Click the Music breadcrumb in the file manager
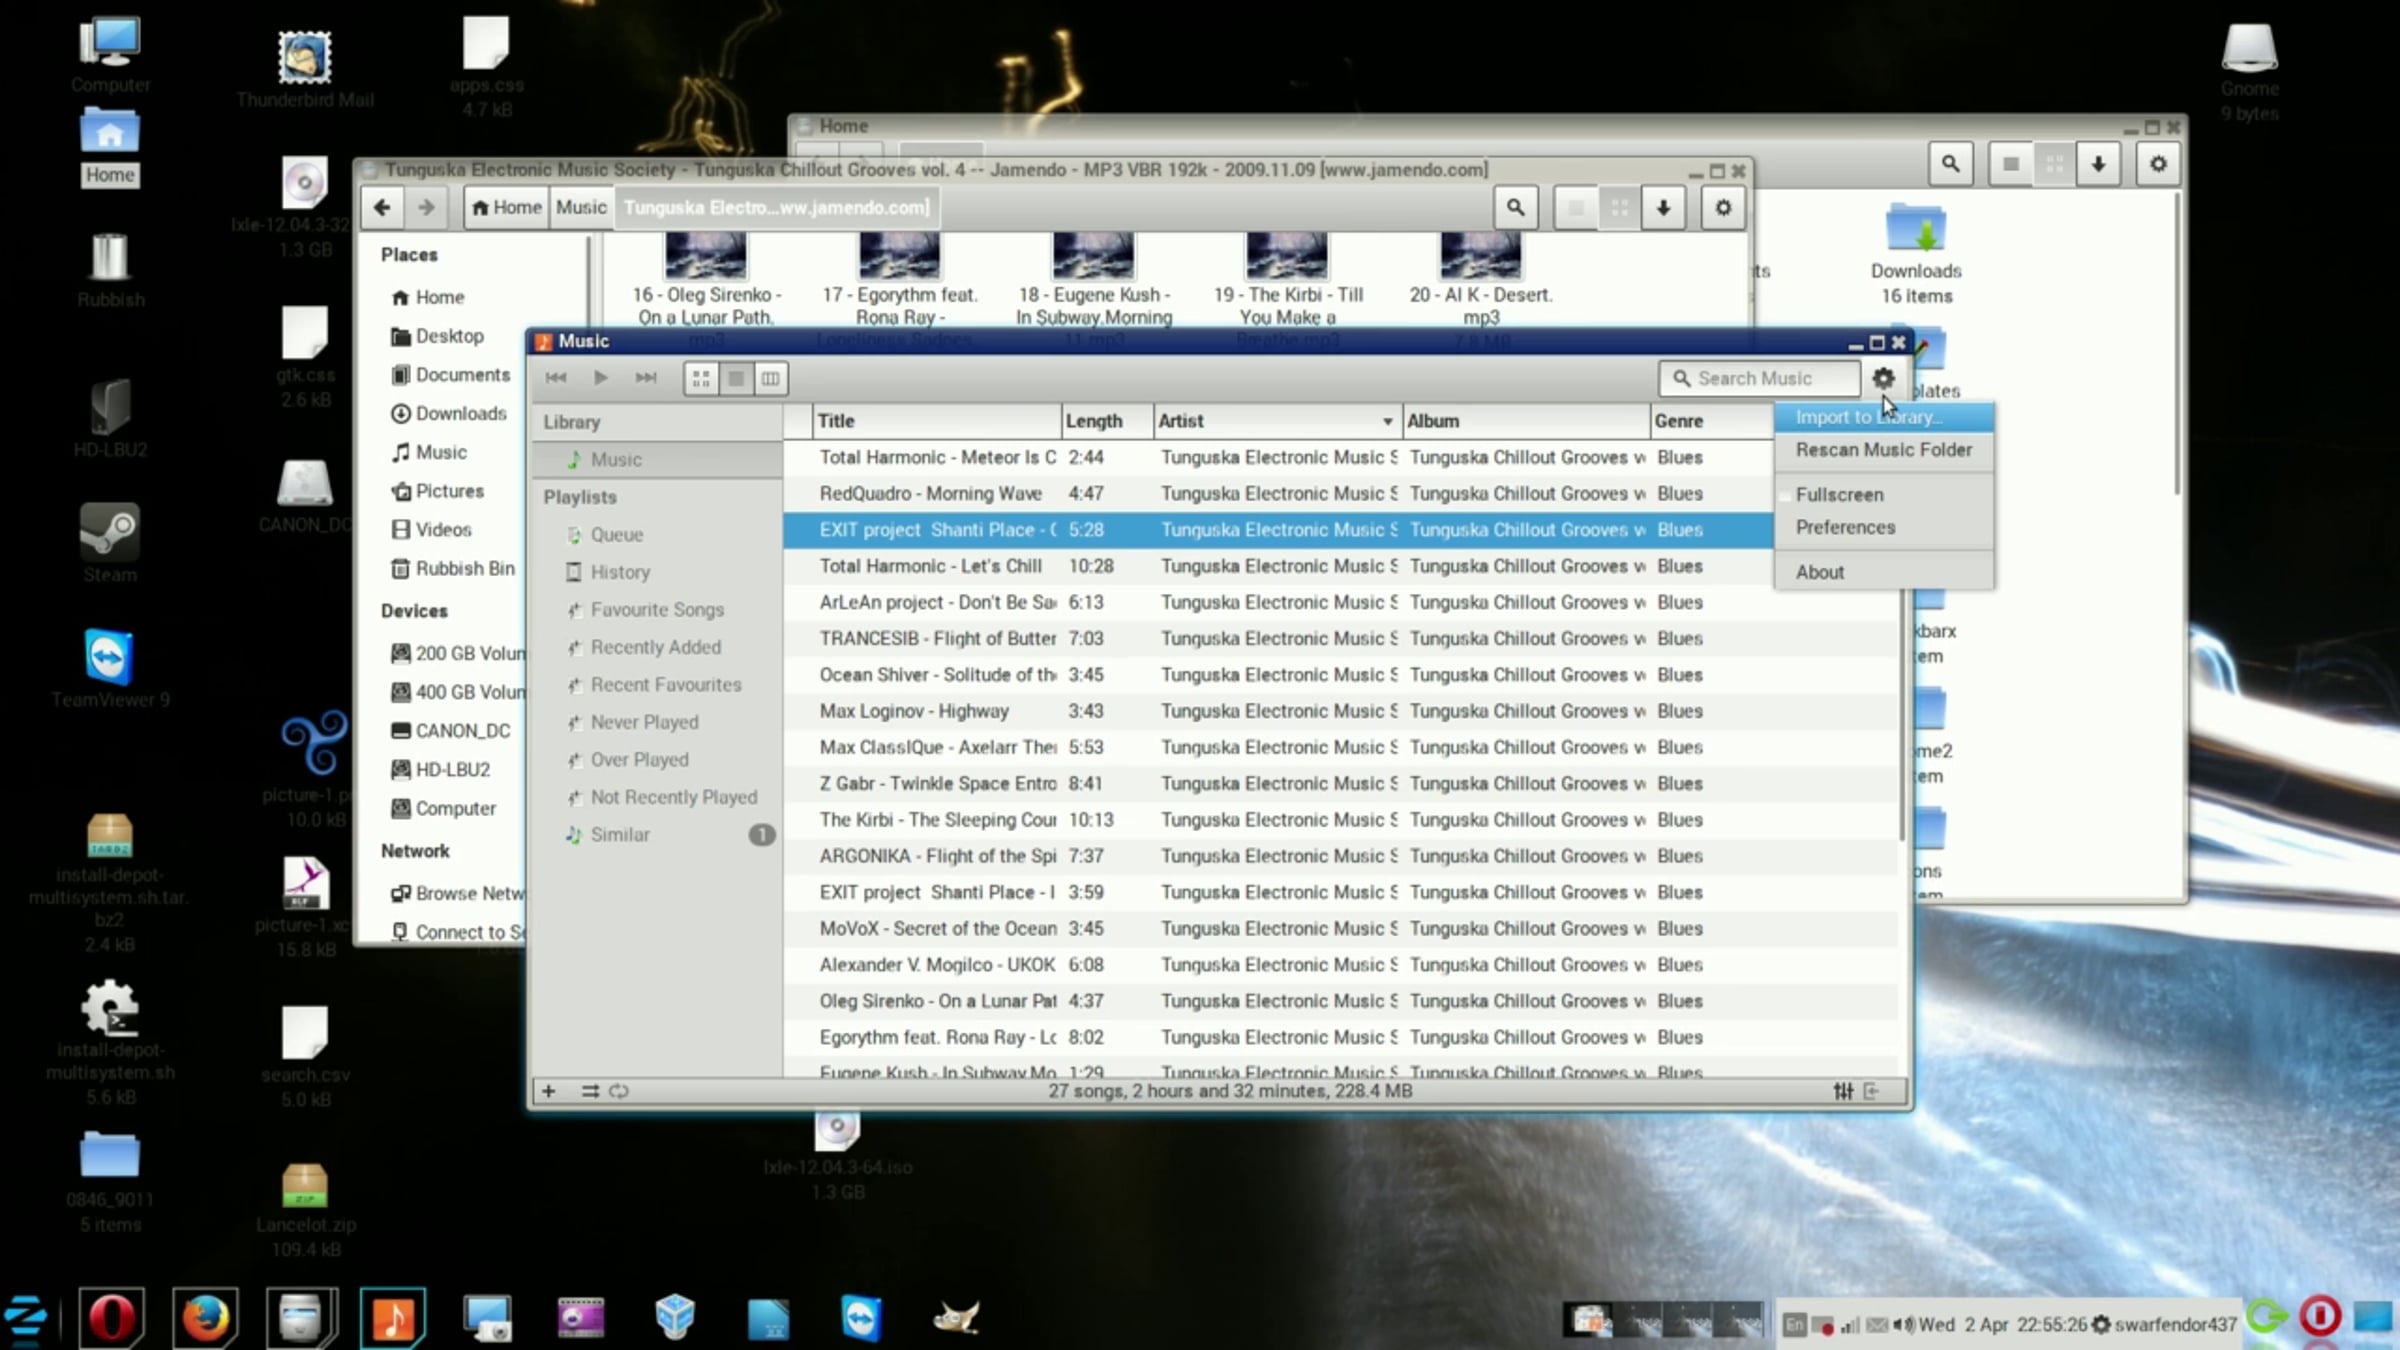 (x=581, y=207)
